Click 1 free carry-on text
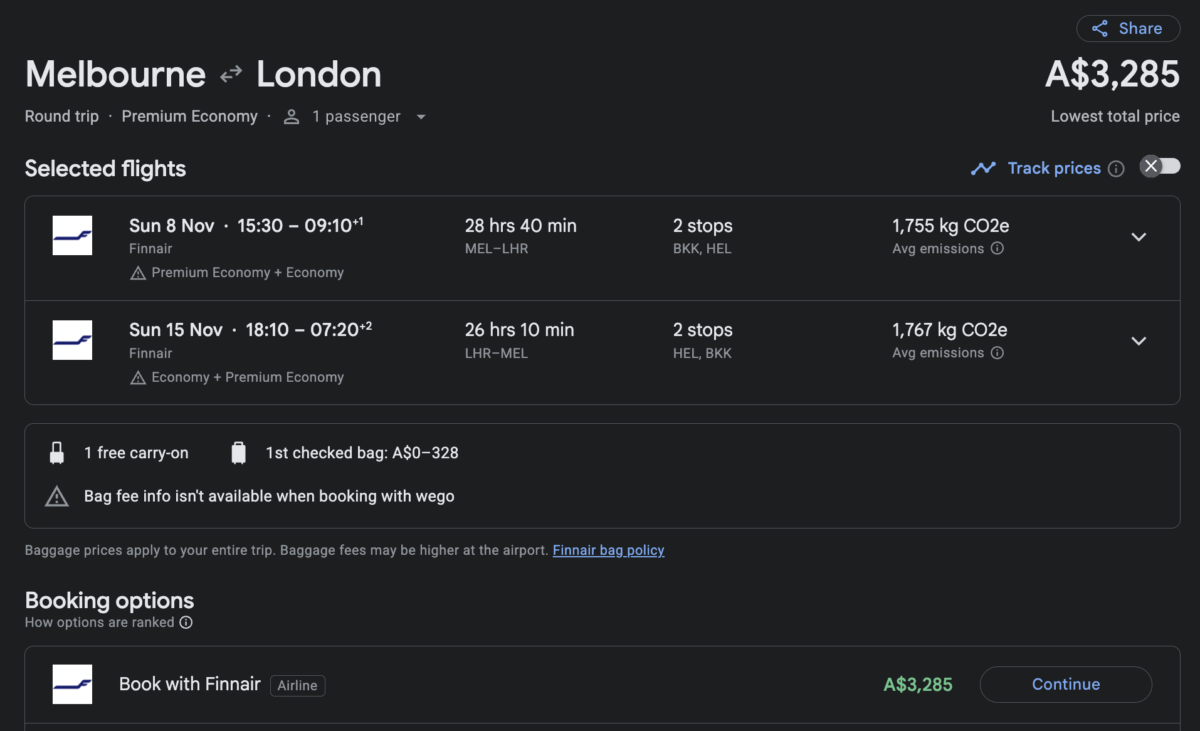The height and width of the screenshot is (731, 1200). coord(136,453)
